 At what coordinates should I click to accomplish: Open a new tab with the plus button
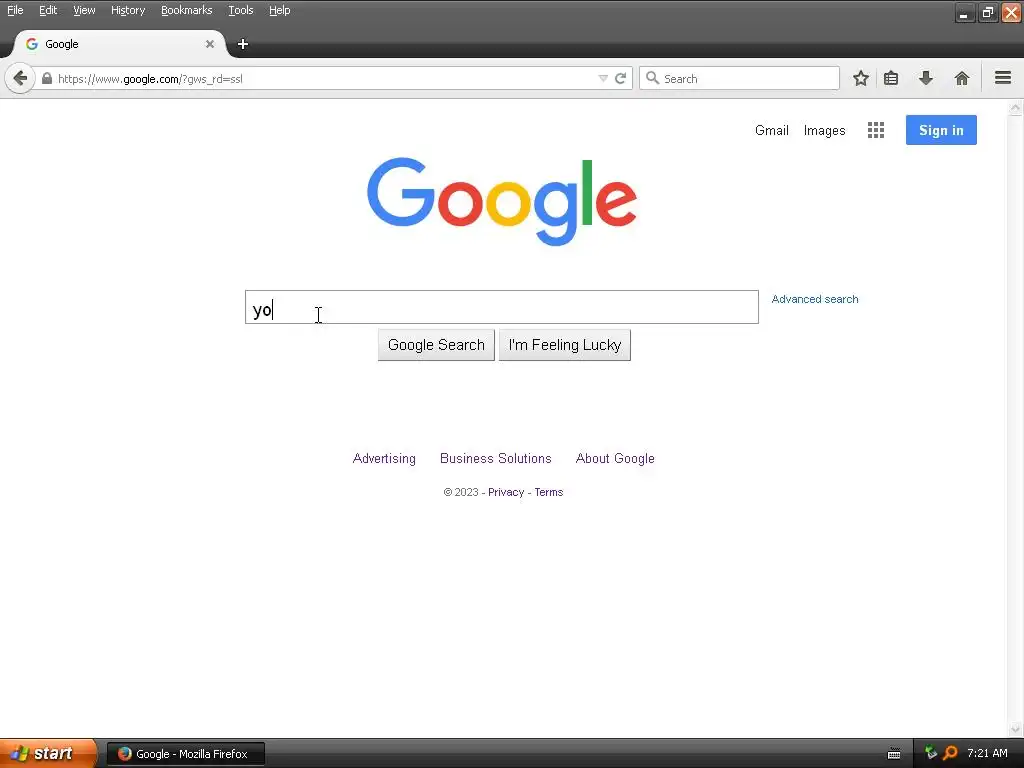(243, 44)
